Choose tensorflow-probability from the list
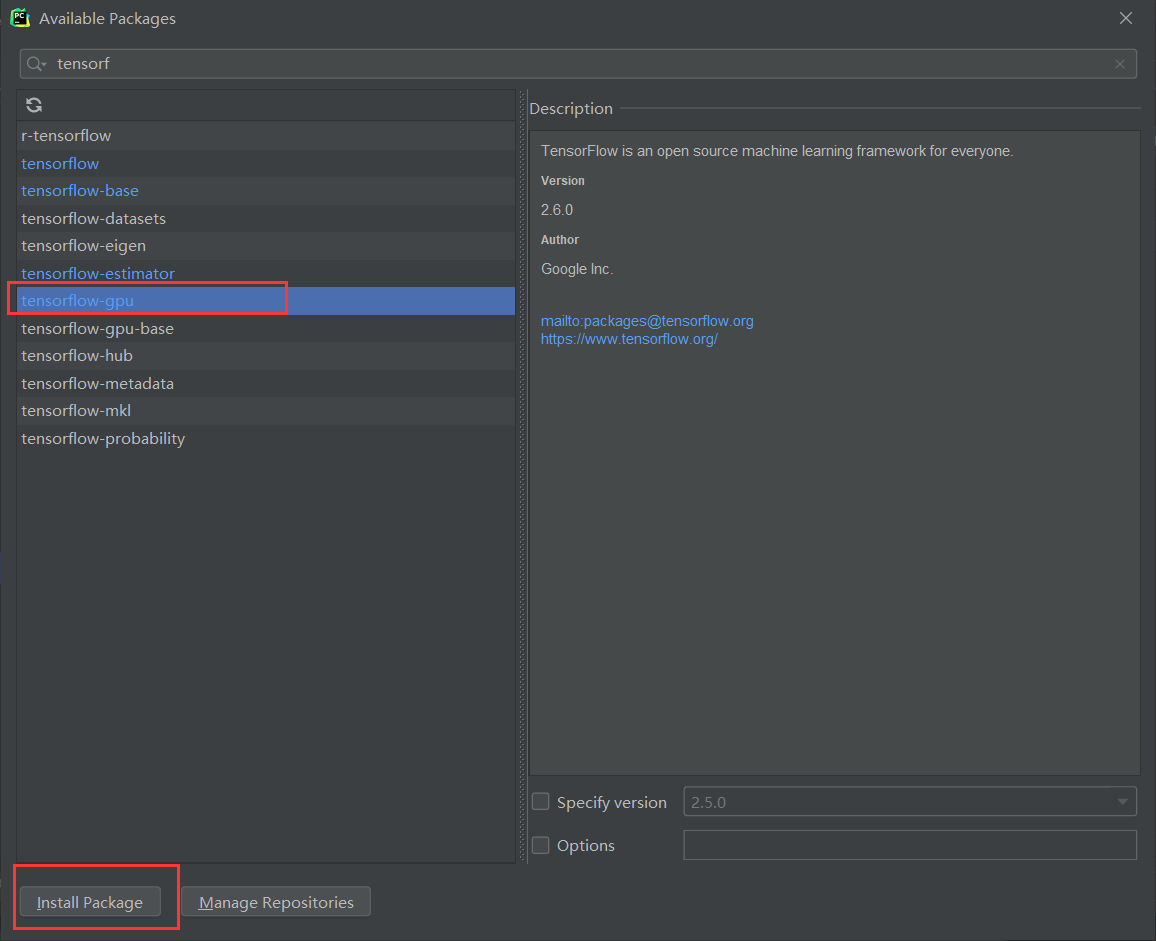 [x=103, y=438]
